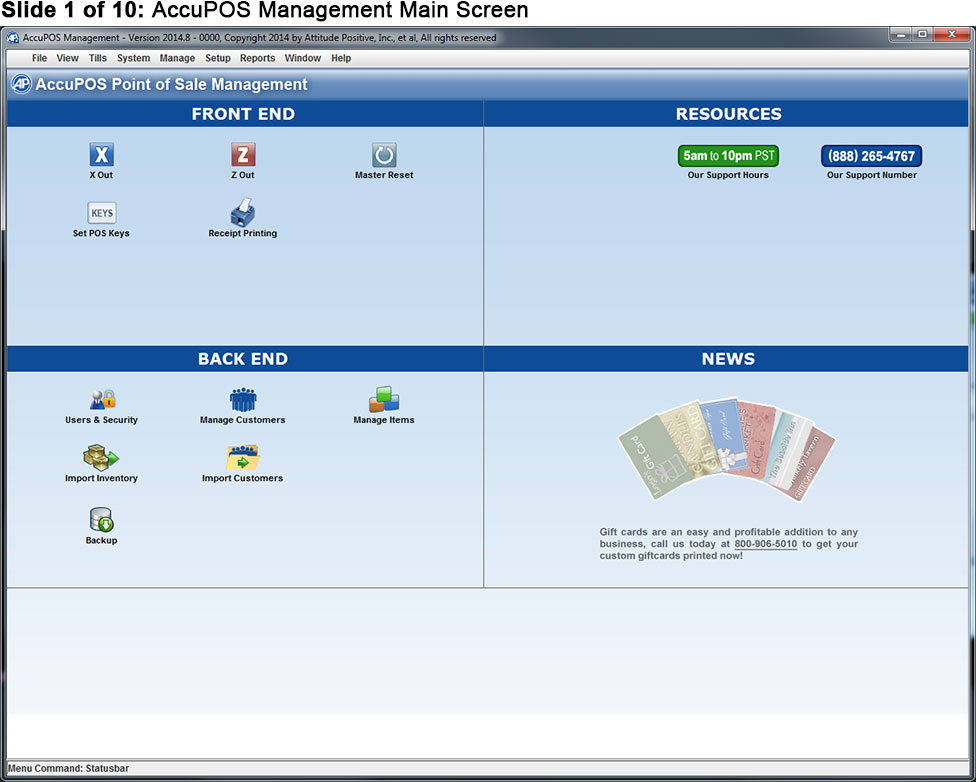Image resolution: width=976 pixels, height=782 pixels.
Task: Click the (888) 265-4767 support number badge
Action: pos(871,156)
